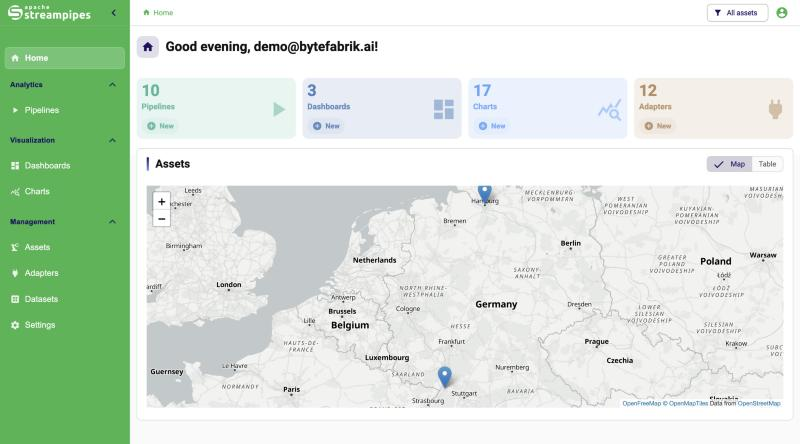Select the map marker near Hamburg

coord(485,194)
